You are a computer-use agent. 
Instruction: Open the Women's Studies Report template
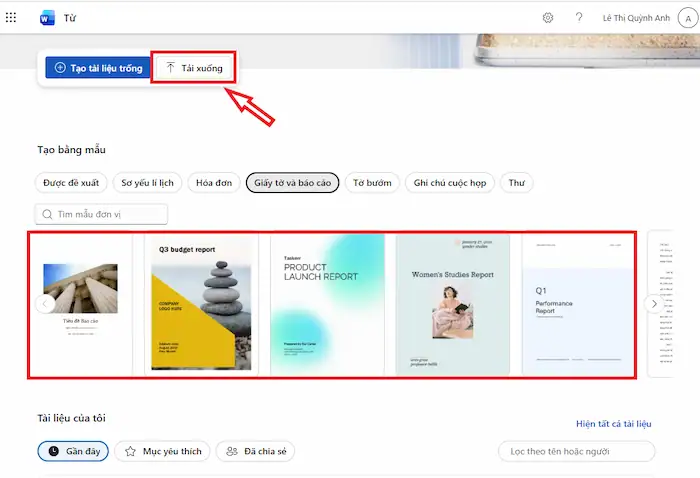click(x=453, y=305)
